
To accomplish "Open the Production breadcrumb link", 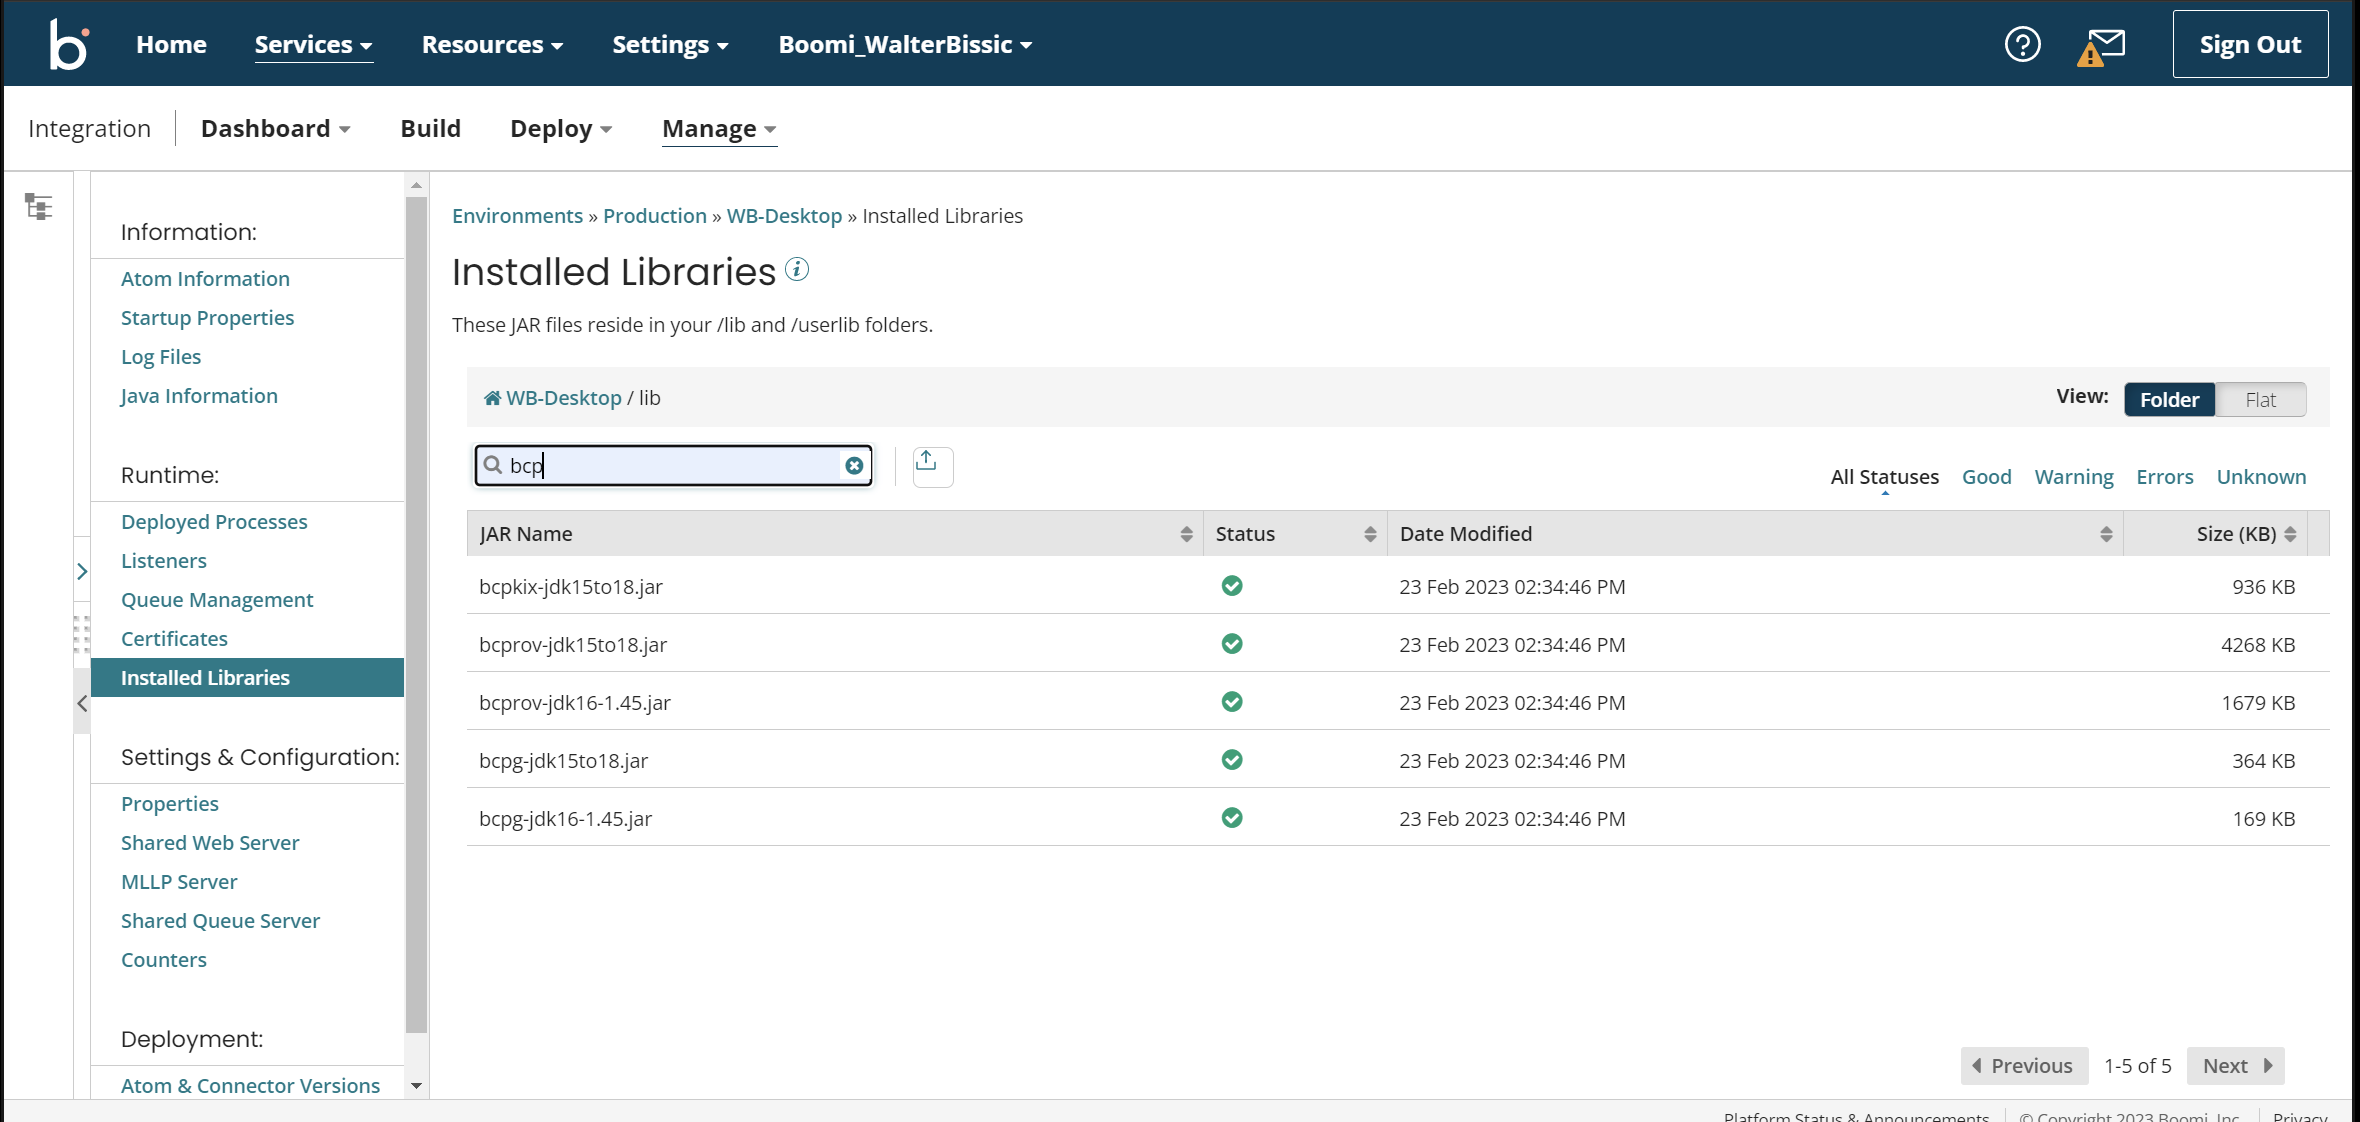I will [654, 216].
